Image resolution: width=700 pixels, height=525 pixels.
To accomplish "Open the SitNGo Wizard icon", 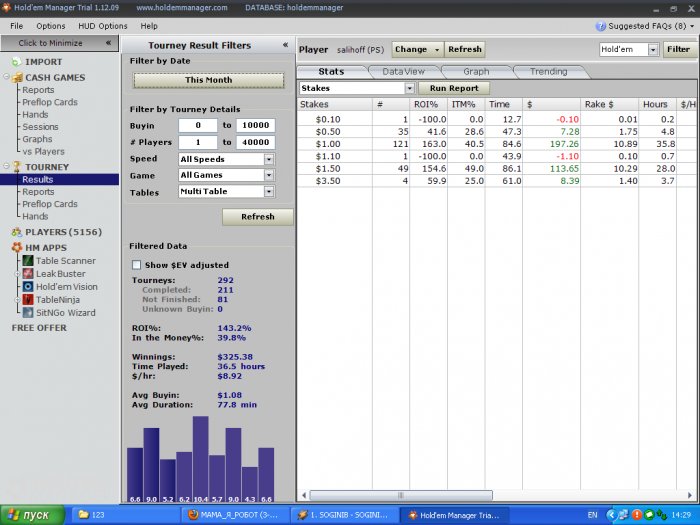I will 28,313.
